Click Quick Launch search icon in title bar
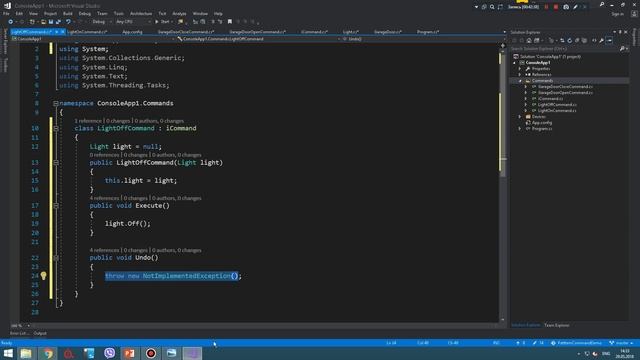 602,5
